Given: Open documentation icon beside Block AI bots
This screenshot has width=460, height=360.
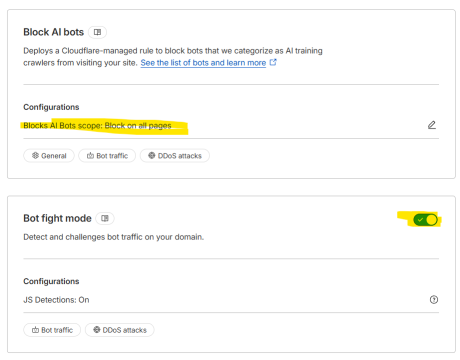Looking at the screenshot, I should pyautogui.click(x=97, y=32).
